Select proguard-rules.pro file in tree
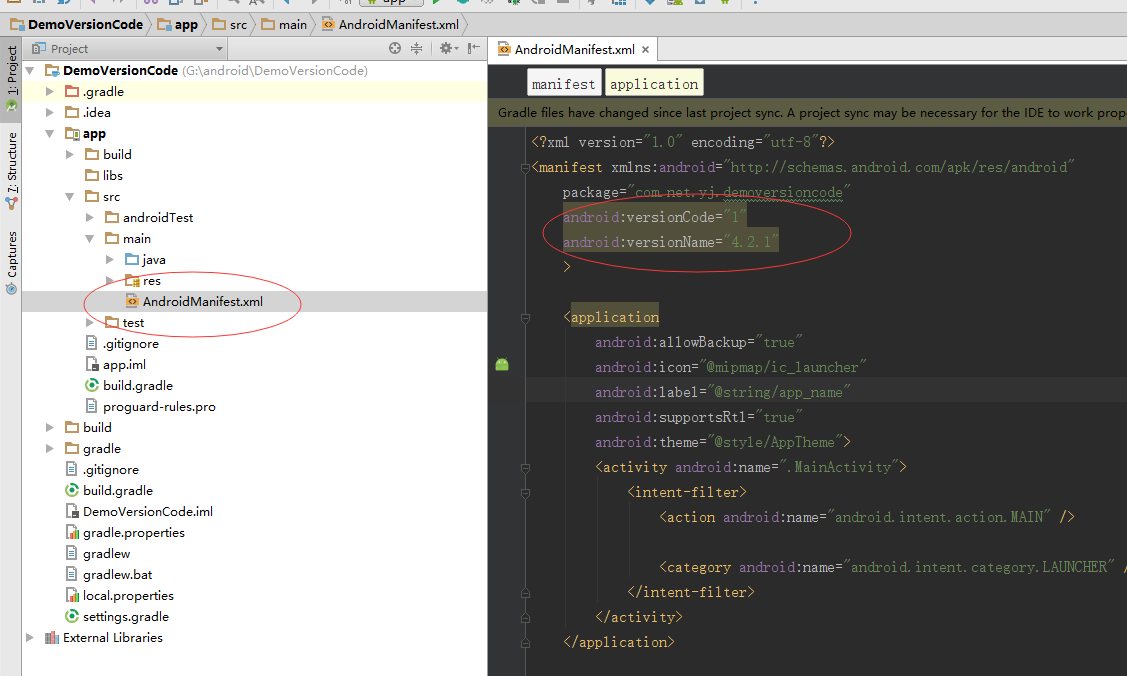The height and width of the screenshot is (676, 1127). pos(159,407)
